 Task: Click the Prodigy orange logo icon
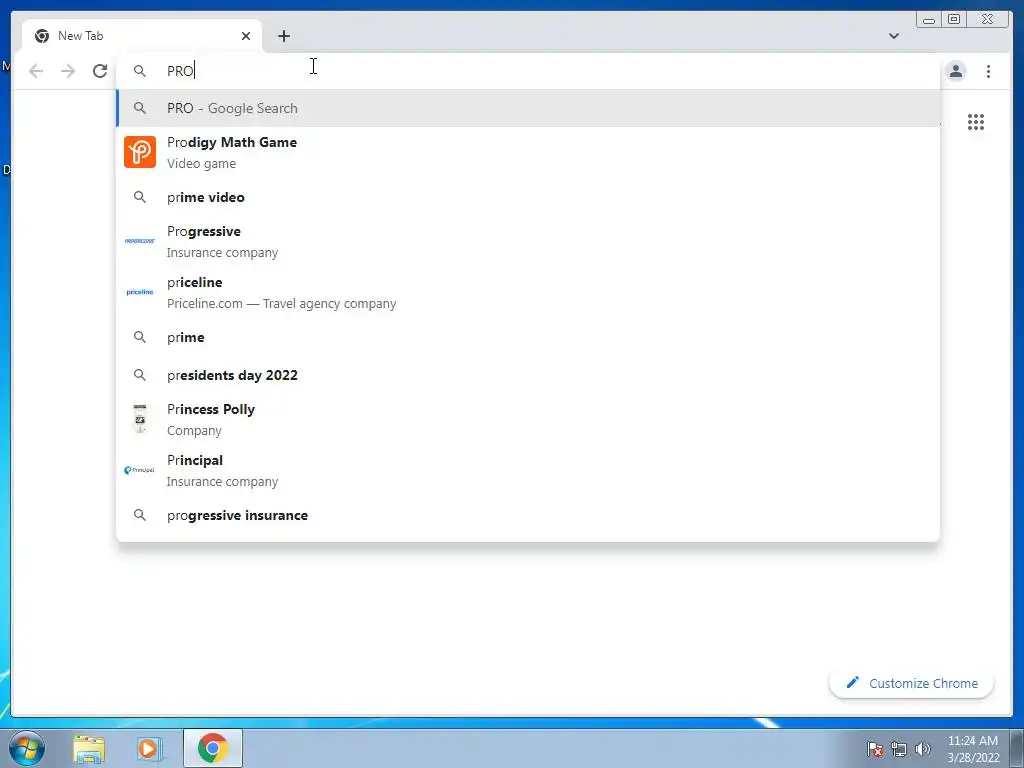click(140, 152)
